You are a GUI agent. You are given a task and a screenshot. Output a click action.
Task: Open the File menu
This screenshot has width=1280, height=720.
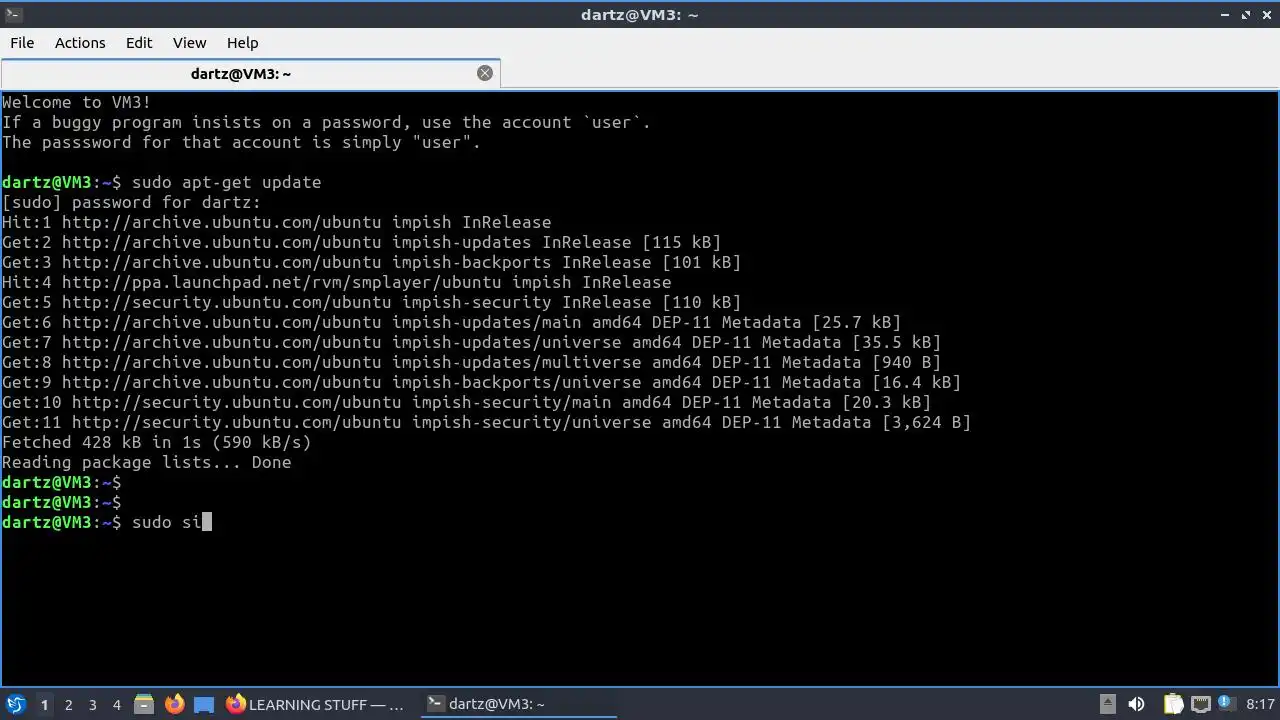point(22,43)
